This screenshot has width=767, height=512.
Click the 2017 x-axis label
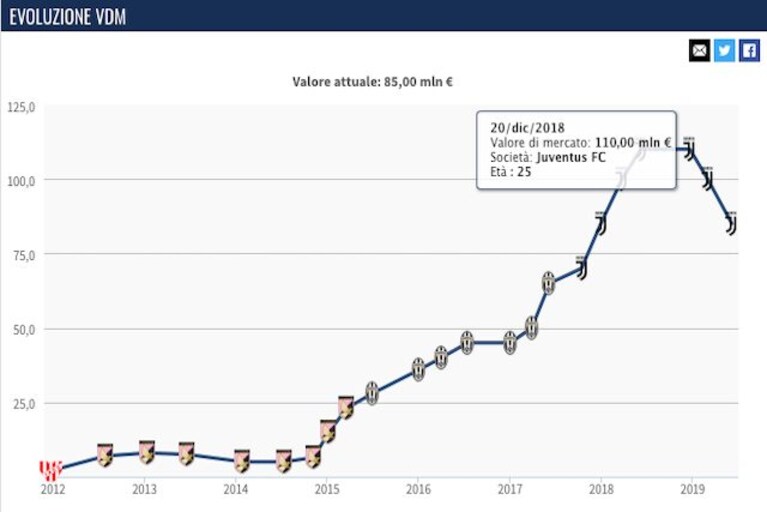coord(510,489)
